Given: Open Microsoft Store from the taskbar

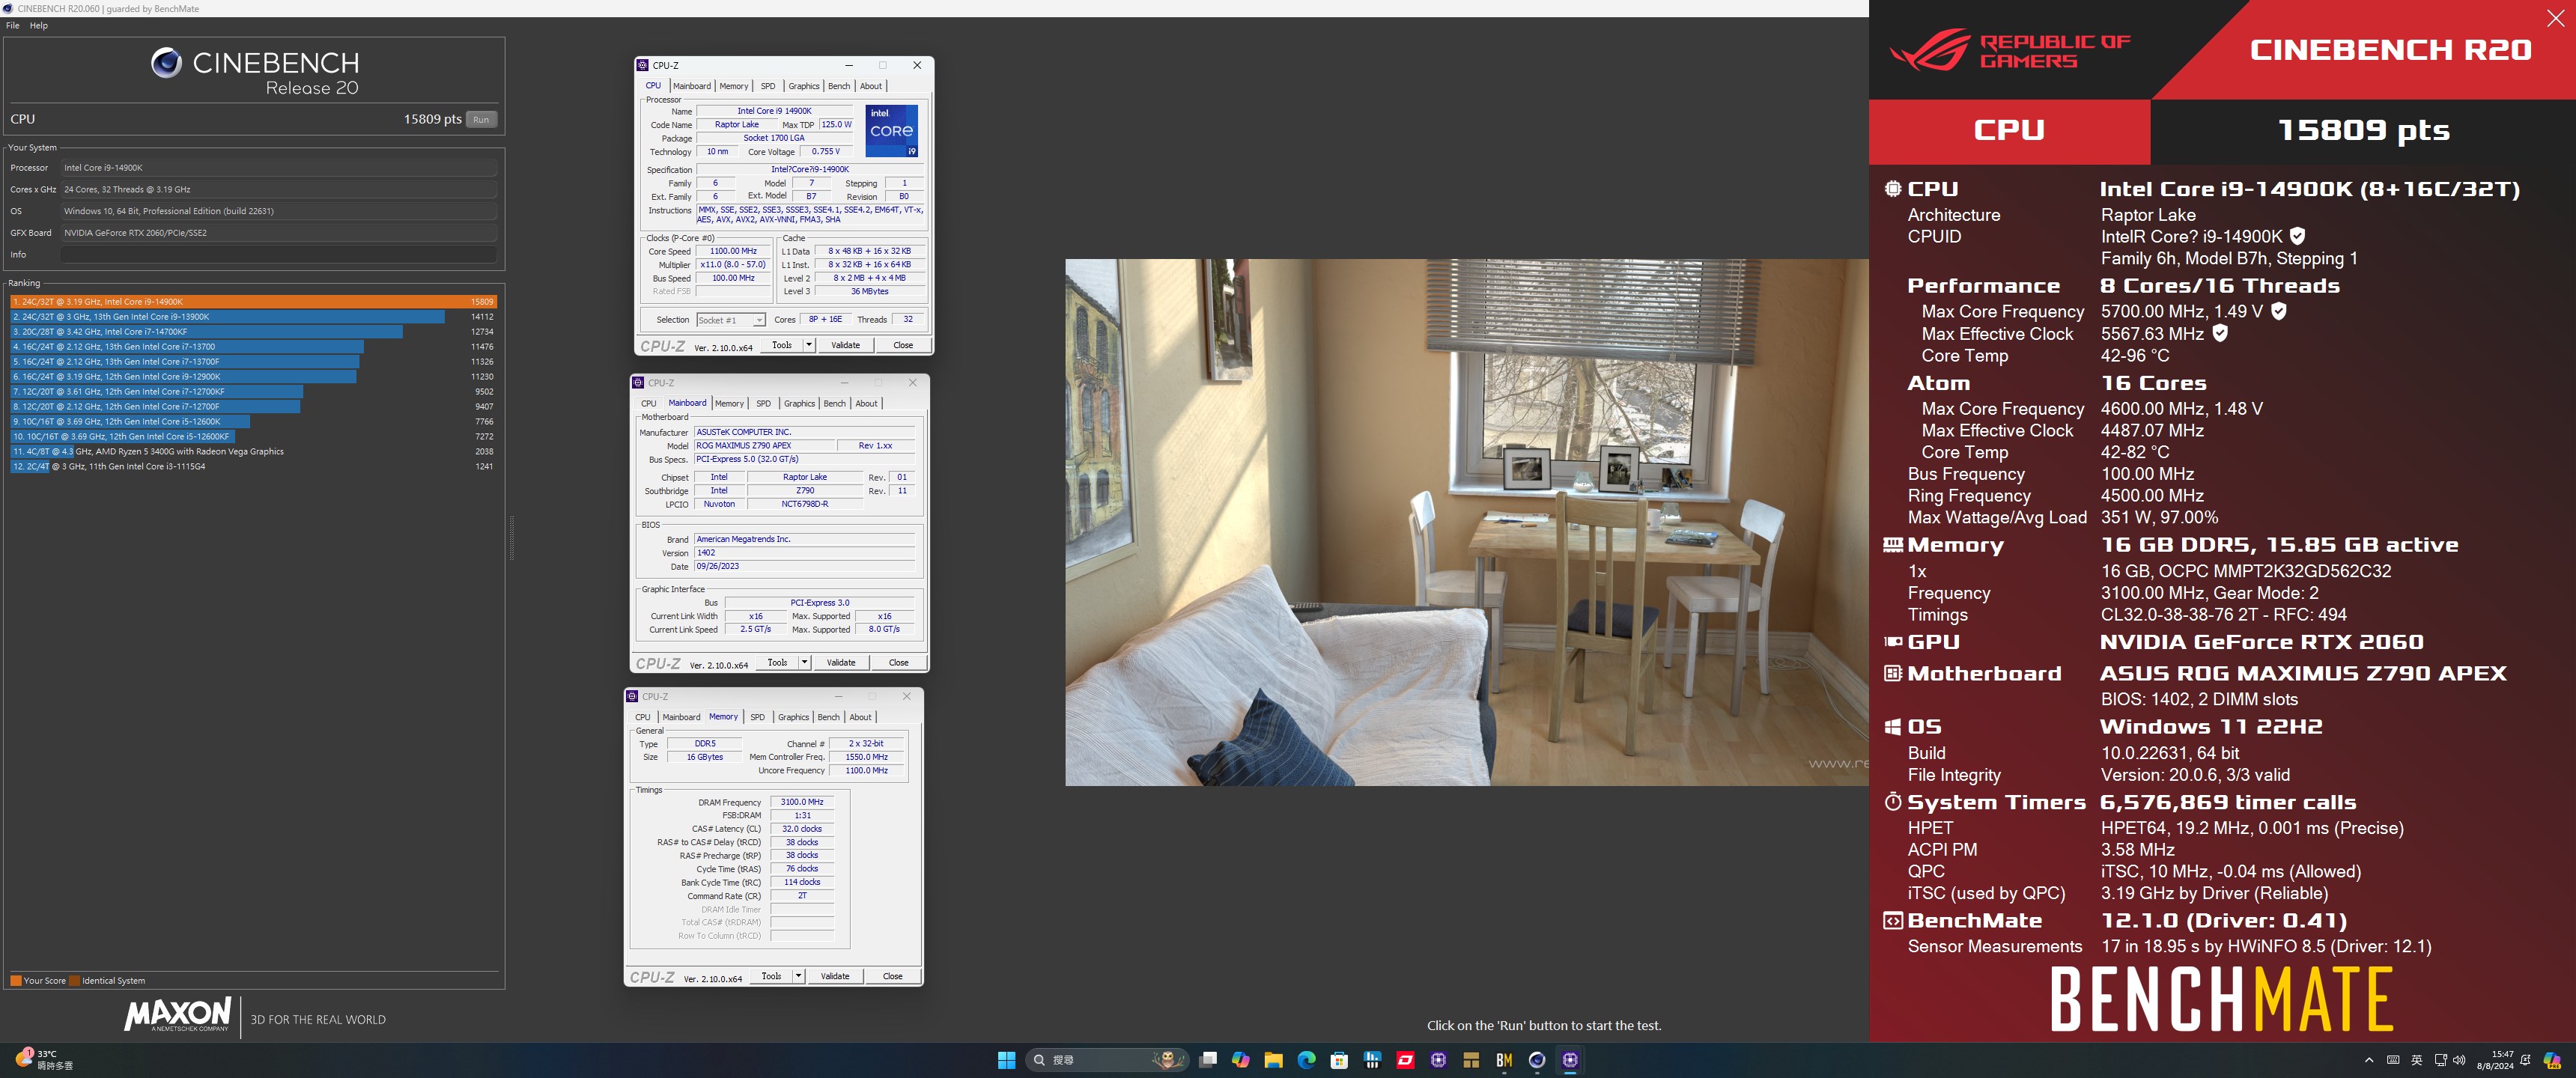Looking at the screenshot, I should coord(1339,1060).
